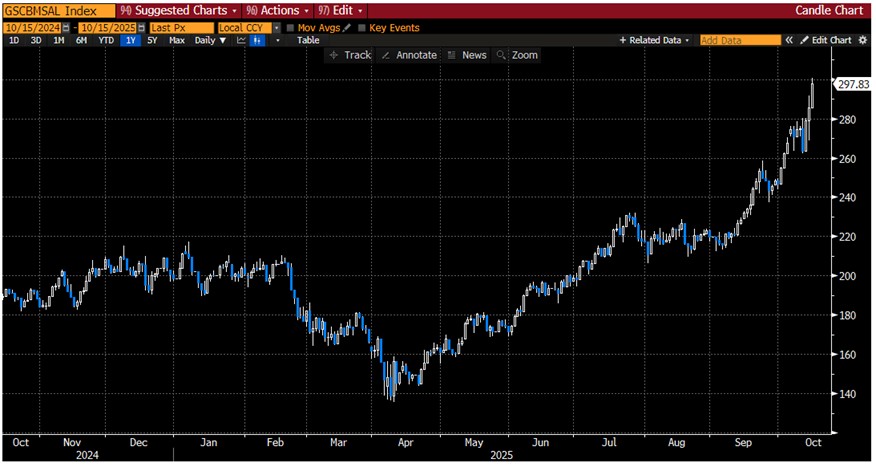Expand the Related Data dropdown
The width and height of the screenshot is (876, 467).
(x=656, y=41)
